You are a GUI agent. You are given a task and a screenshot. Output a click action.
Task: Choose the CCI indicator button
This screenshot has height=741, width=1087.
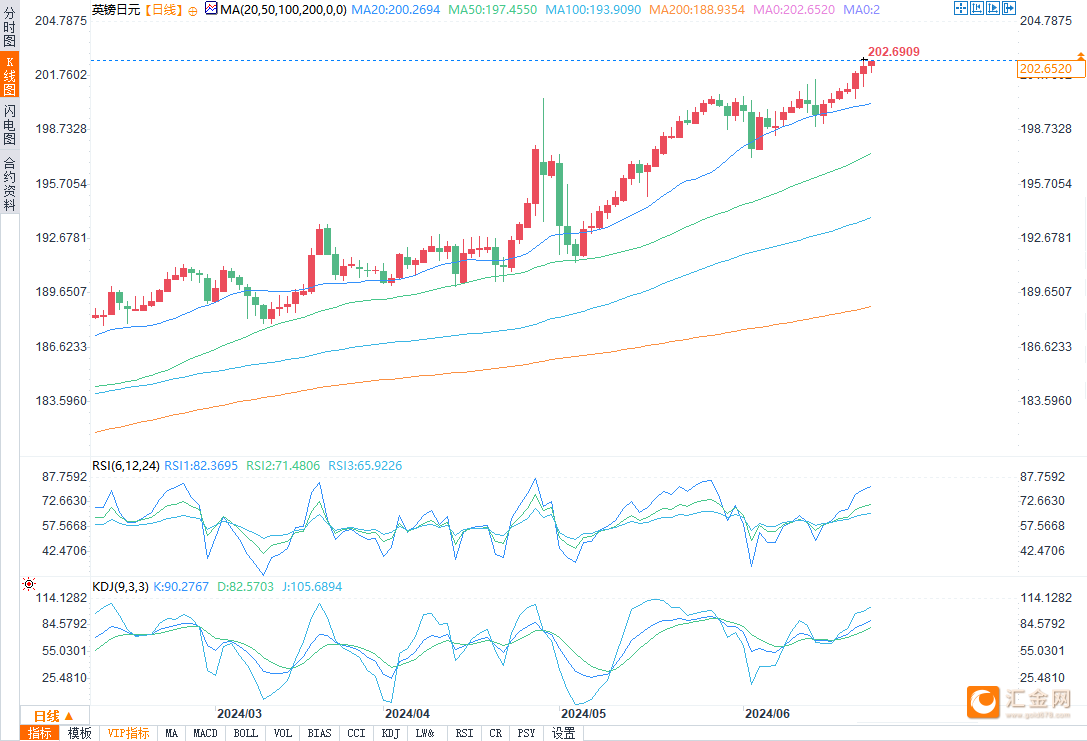click(x=356, y=733)
